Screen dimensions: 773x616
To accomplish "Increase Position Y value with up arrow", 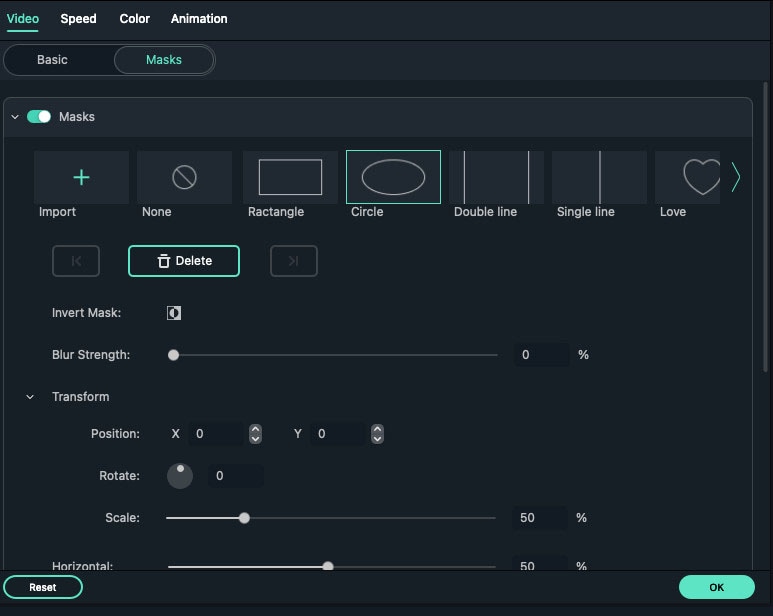I will pyautogui.click(x=378, y=429).
